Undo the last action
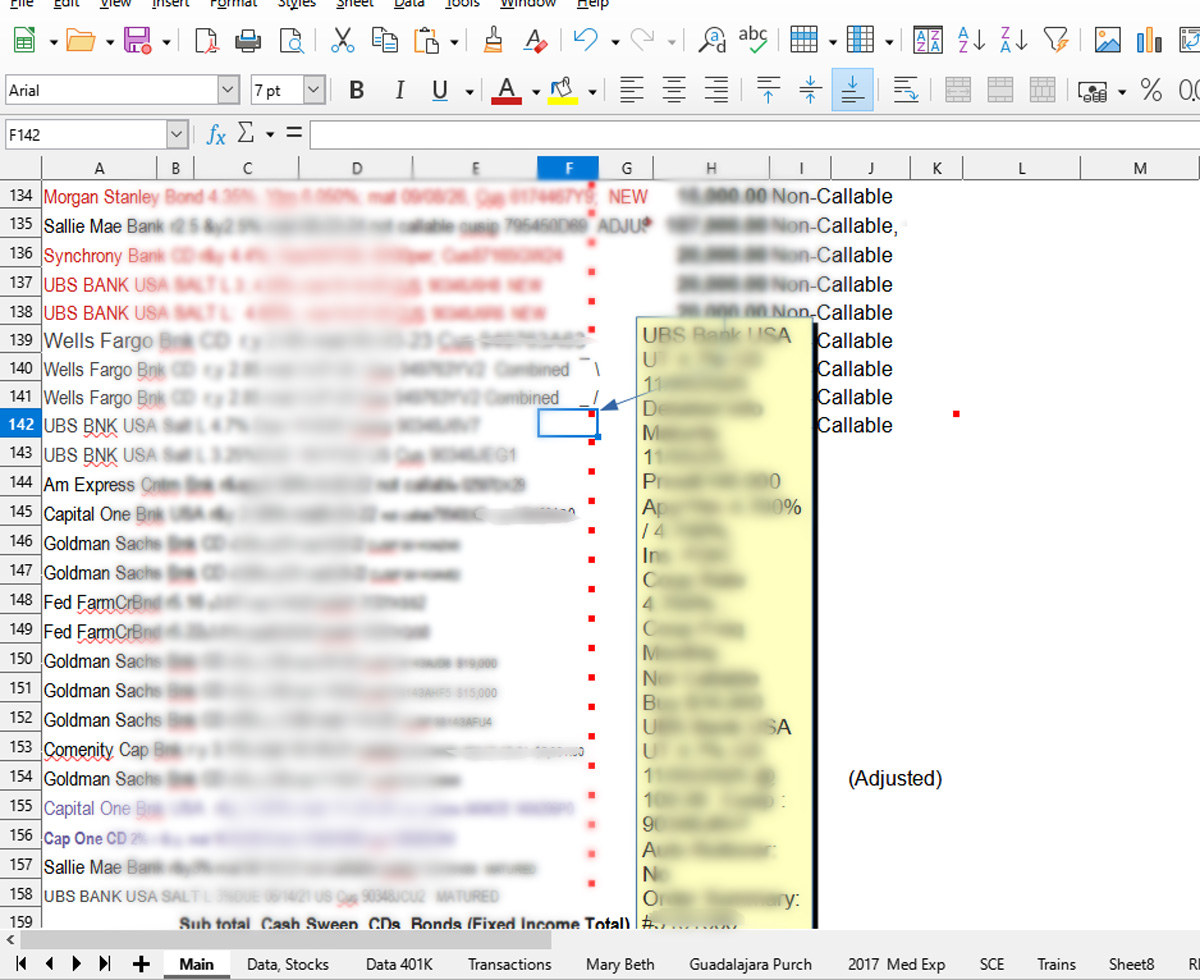Screen dimensions: 1200x980 586,40
